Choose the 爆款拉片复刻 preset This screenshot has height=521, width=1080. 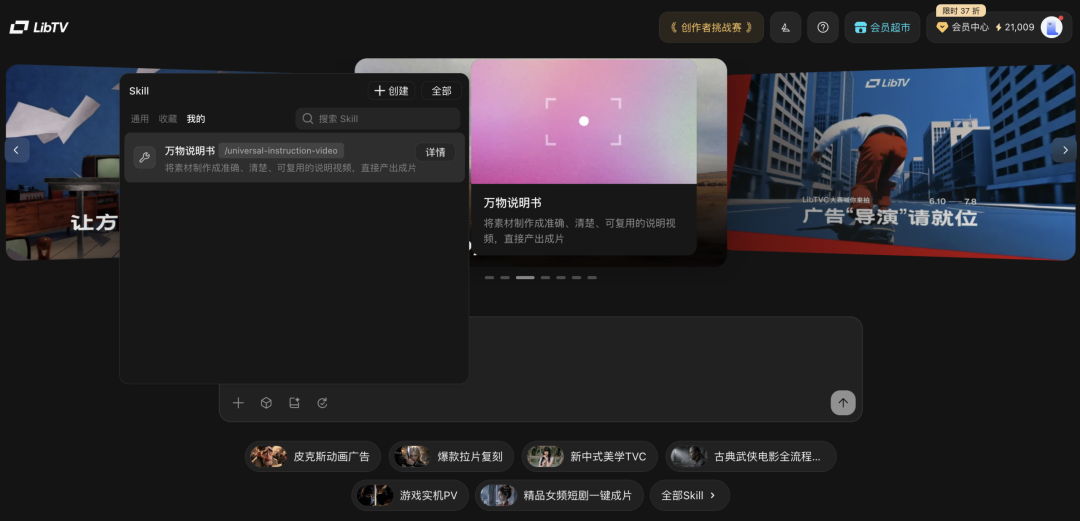point(451,456)
